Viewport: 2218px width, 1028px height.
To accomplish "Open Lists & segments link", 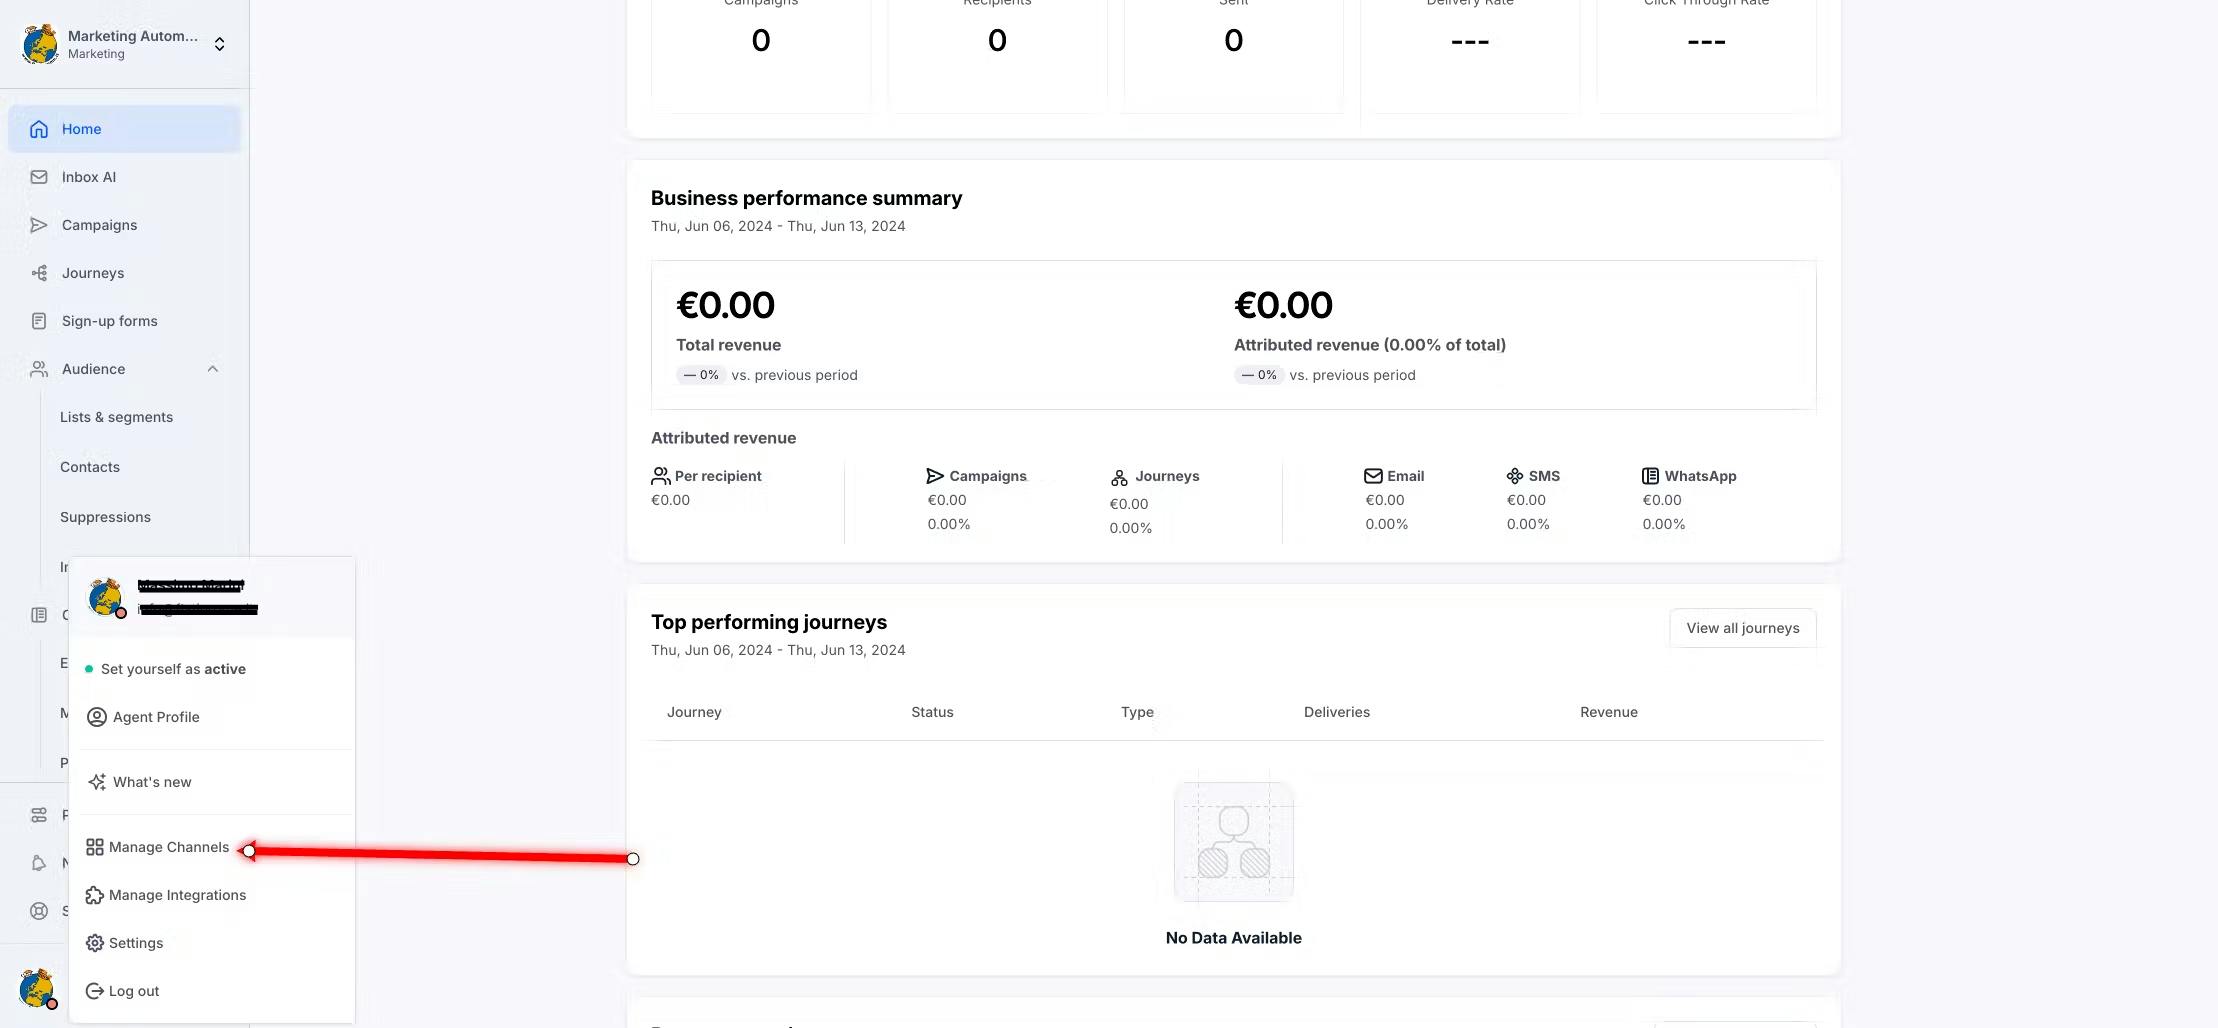I will tap(116, 417).
